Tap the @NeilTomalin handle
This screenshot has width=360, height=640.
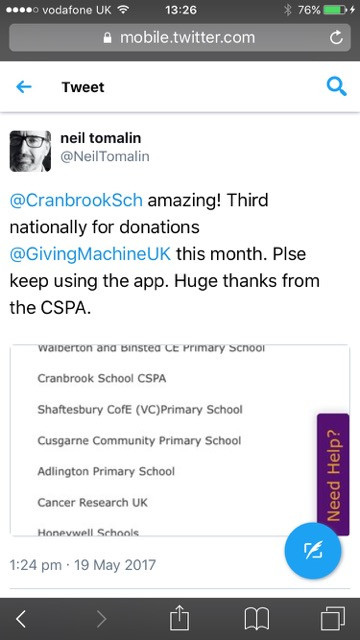click(105, 156)
